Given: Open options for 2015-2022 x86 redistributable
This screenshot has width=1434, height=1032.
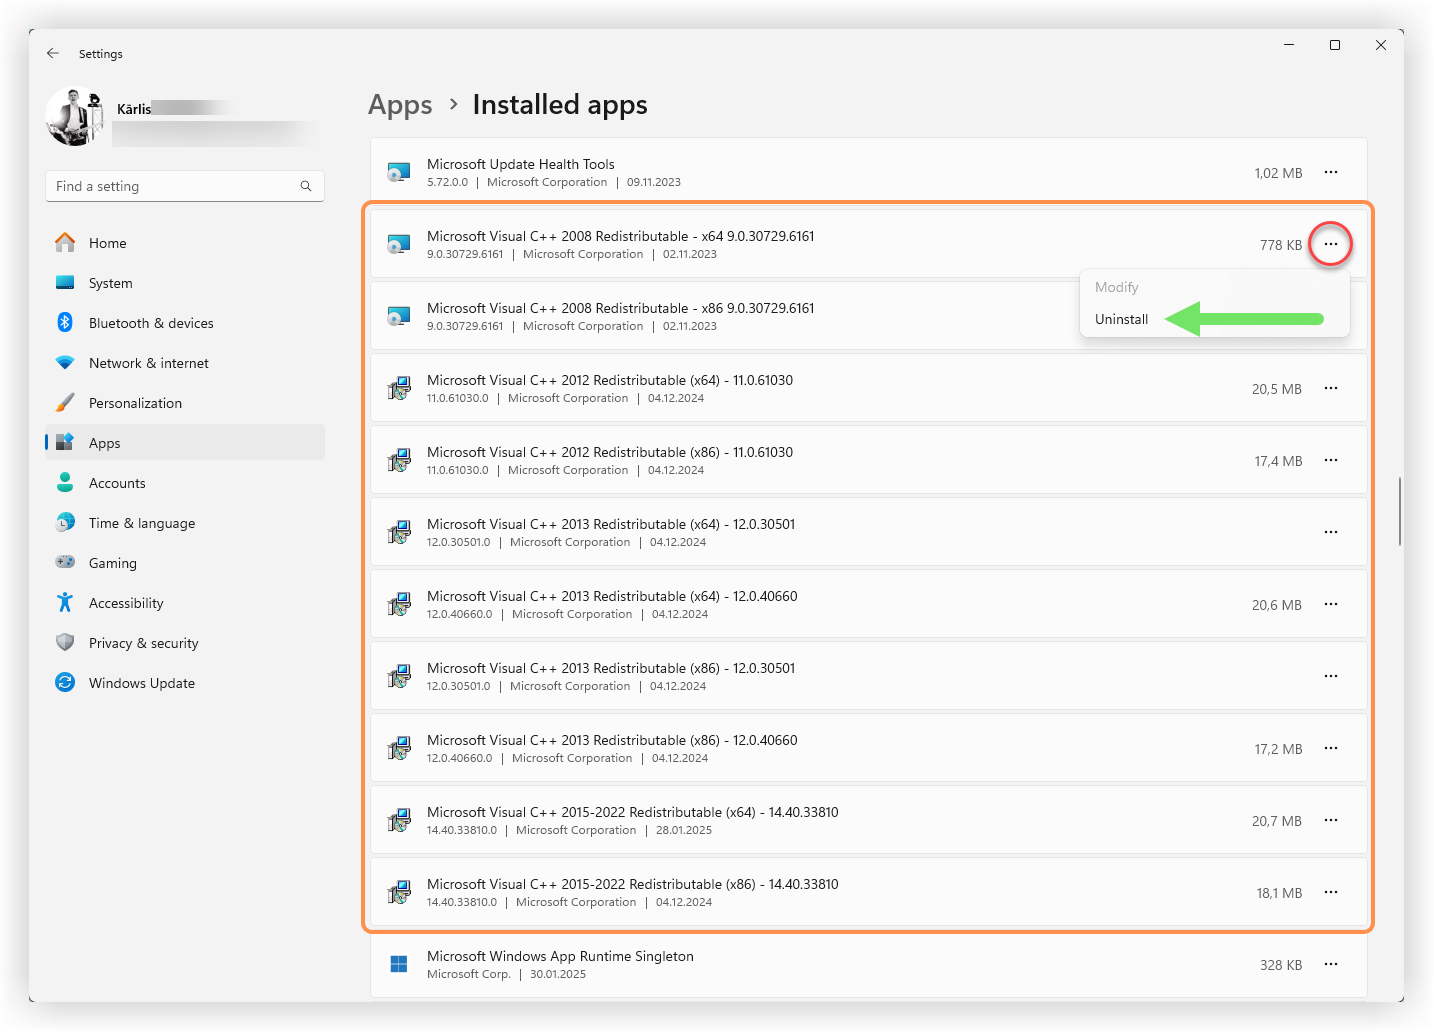Looking at the screenshot, I should [1331, 892].
